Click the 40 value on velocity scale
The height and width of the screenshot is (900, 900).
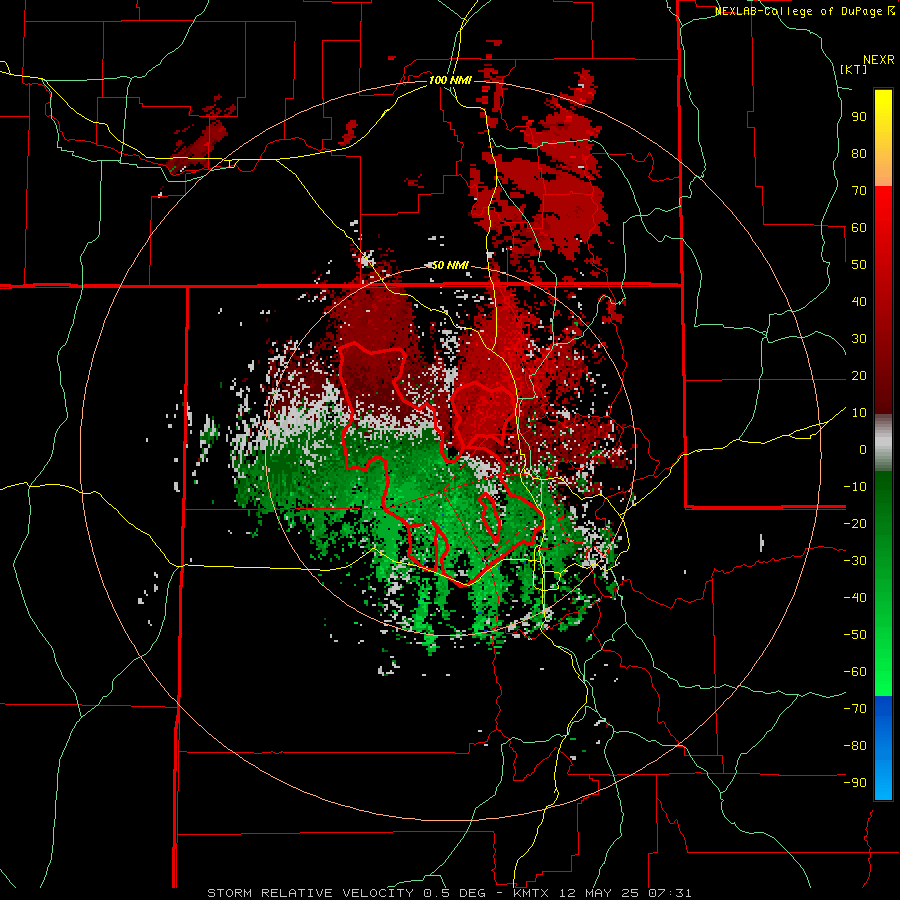859,302
